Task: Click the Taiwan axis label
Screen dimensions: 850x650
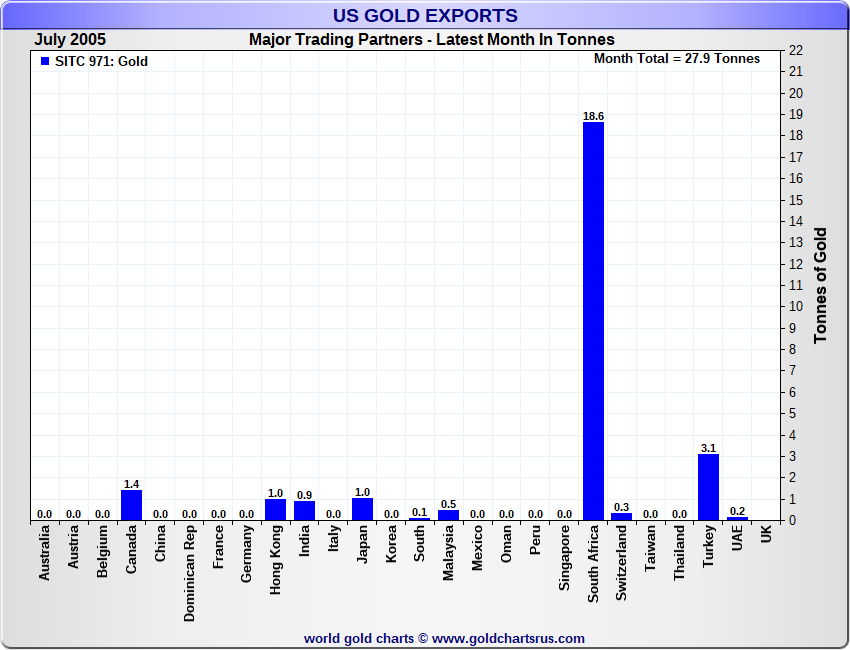Action: pyautogui.click(x=651, y=548)
